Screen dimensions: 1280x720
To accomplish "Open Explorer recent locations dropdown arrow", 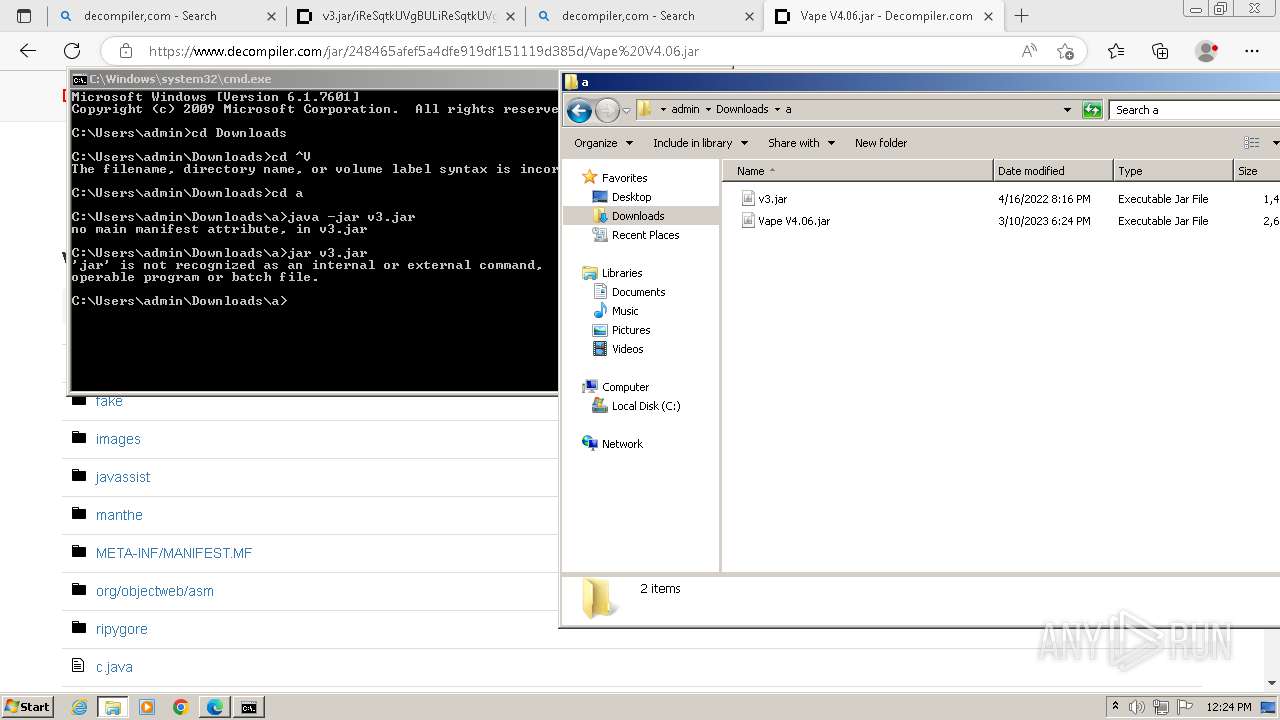I will click(x=626, y=111).
